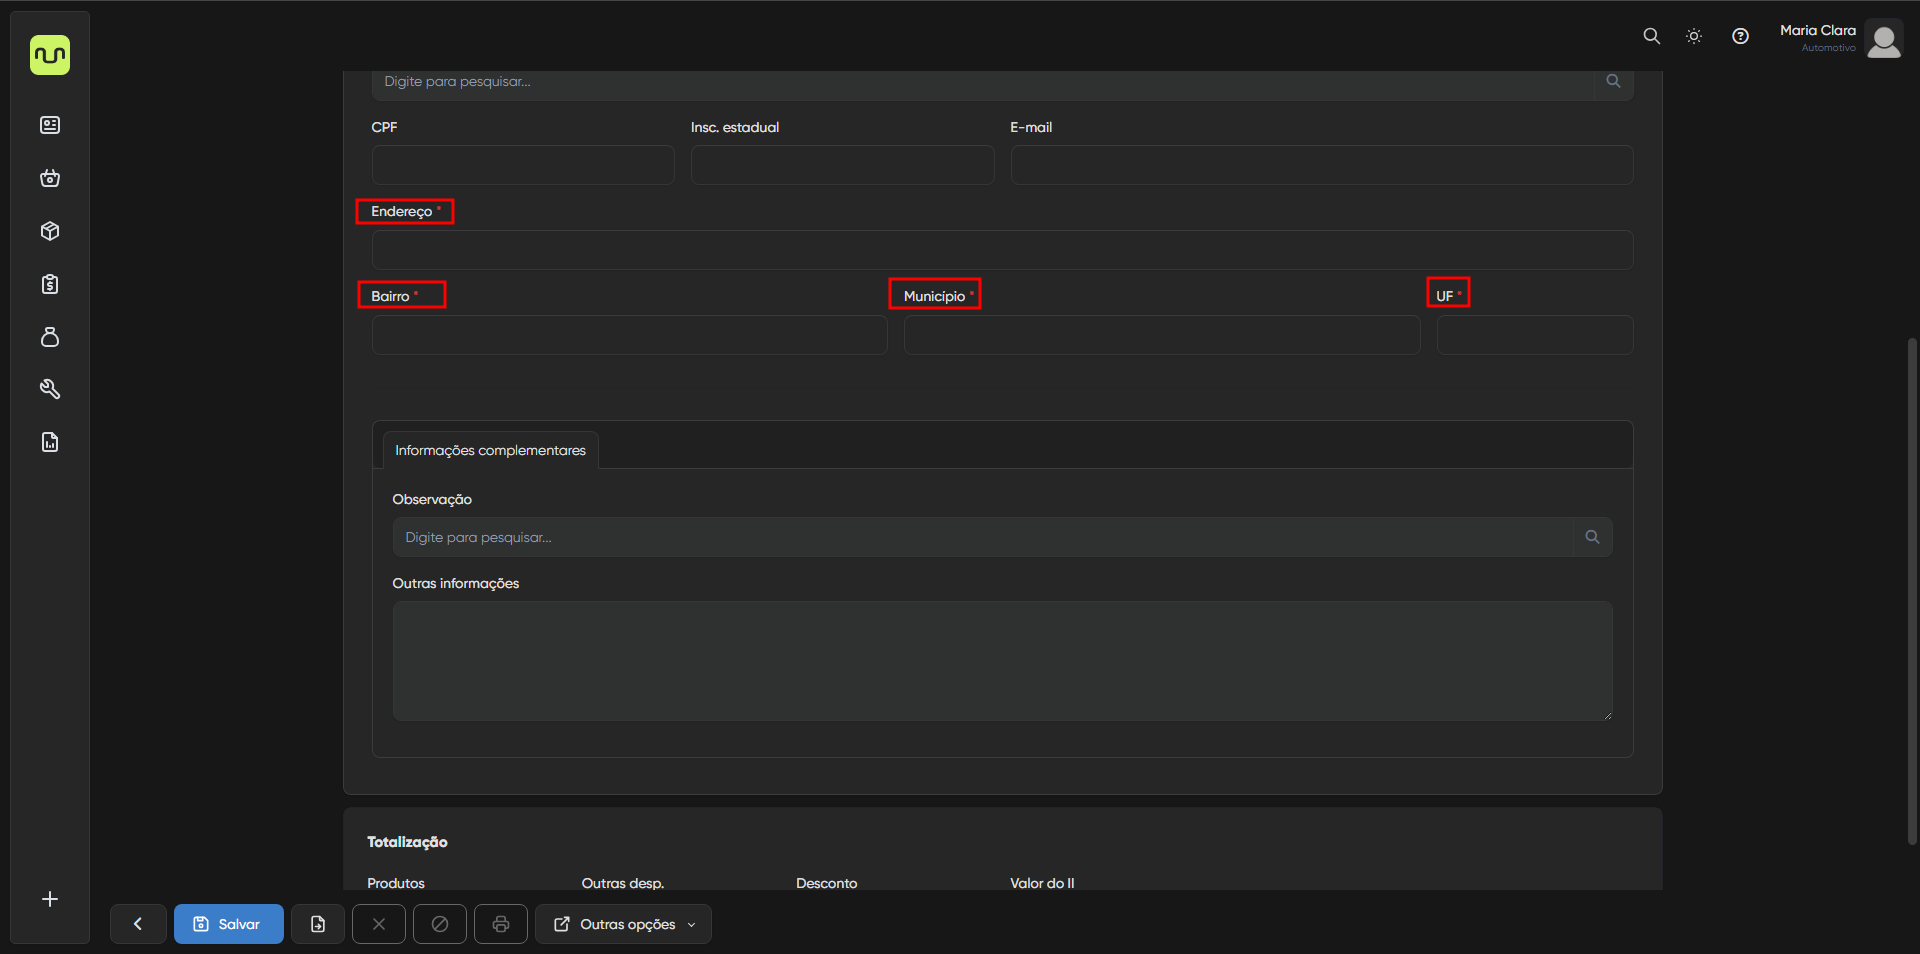Image resolution: width=1920 pixels, height=954 pixels.
Task: Open the dollar clipboard sidebar icon
Action: point(50,284)
